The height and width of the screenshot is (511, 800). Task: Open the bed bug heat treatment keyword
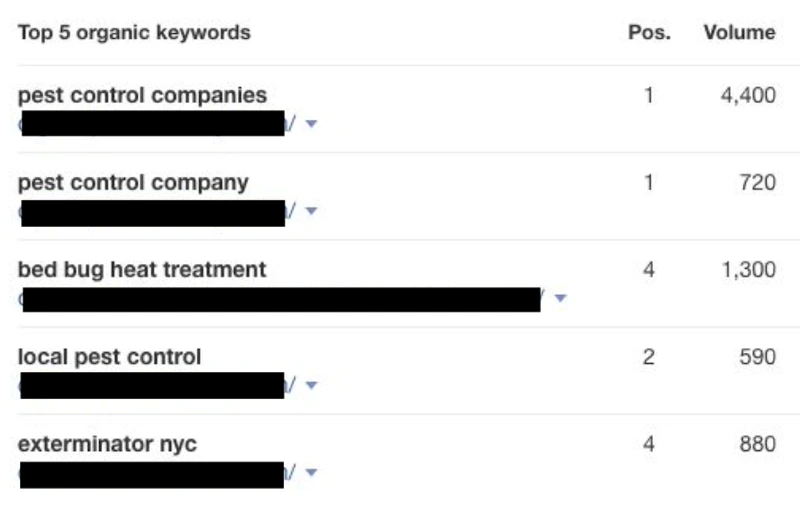pos(142,270)
